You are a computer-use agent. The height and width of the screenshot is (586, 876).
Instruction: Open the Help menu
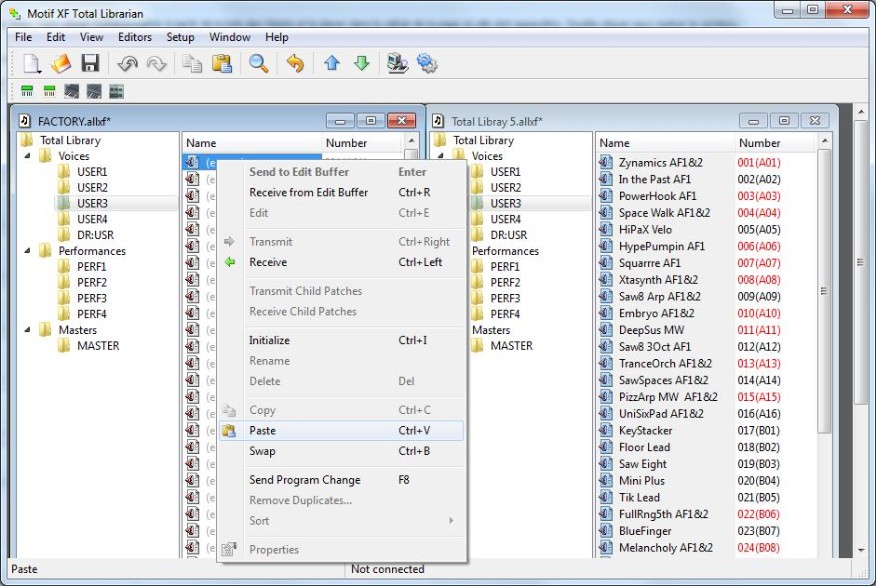pos(277,37)
